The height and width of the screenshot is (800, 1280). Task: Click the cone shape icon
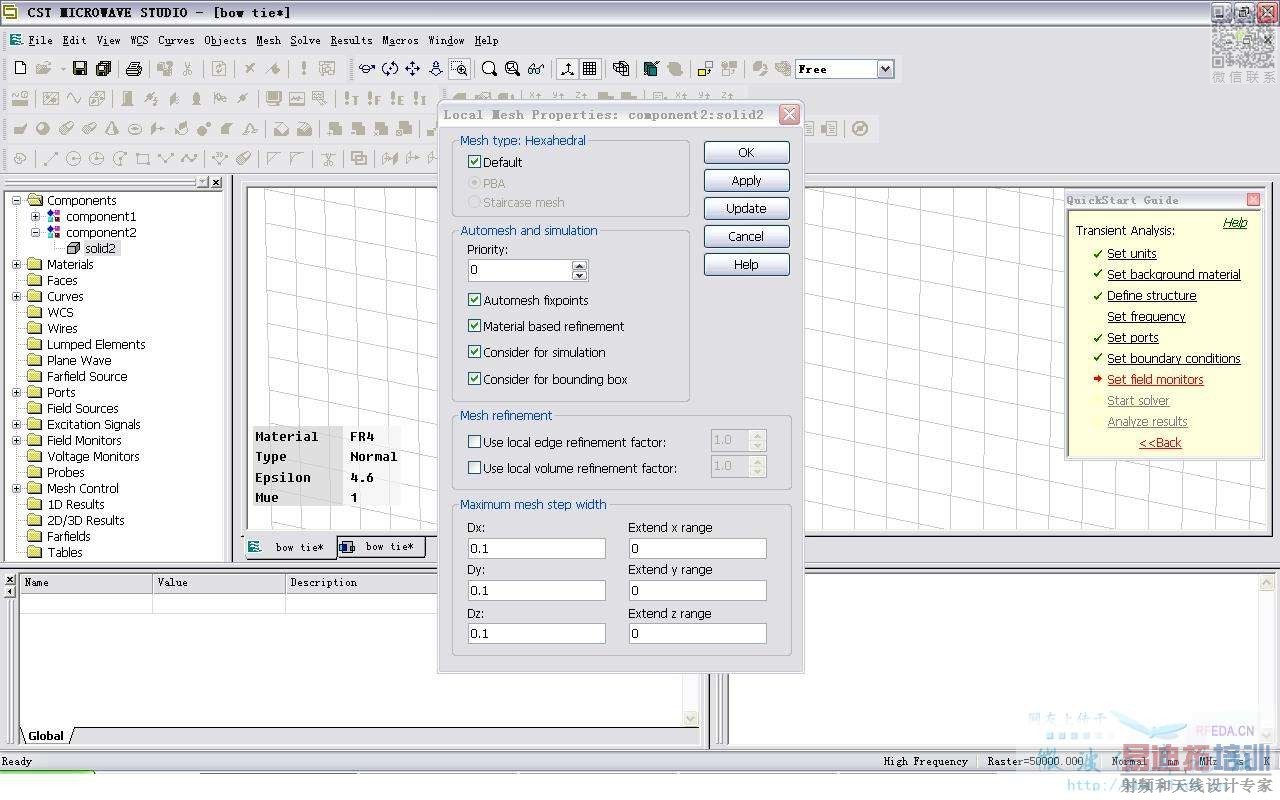pyautogui.click(x=111, y=129)
